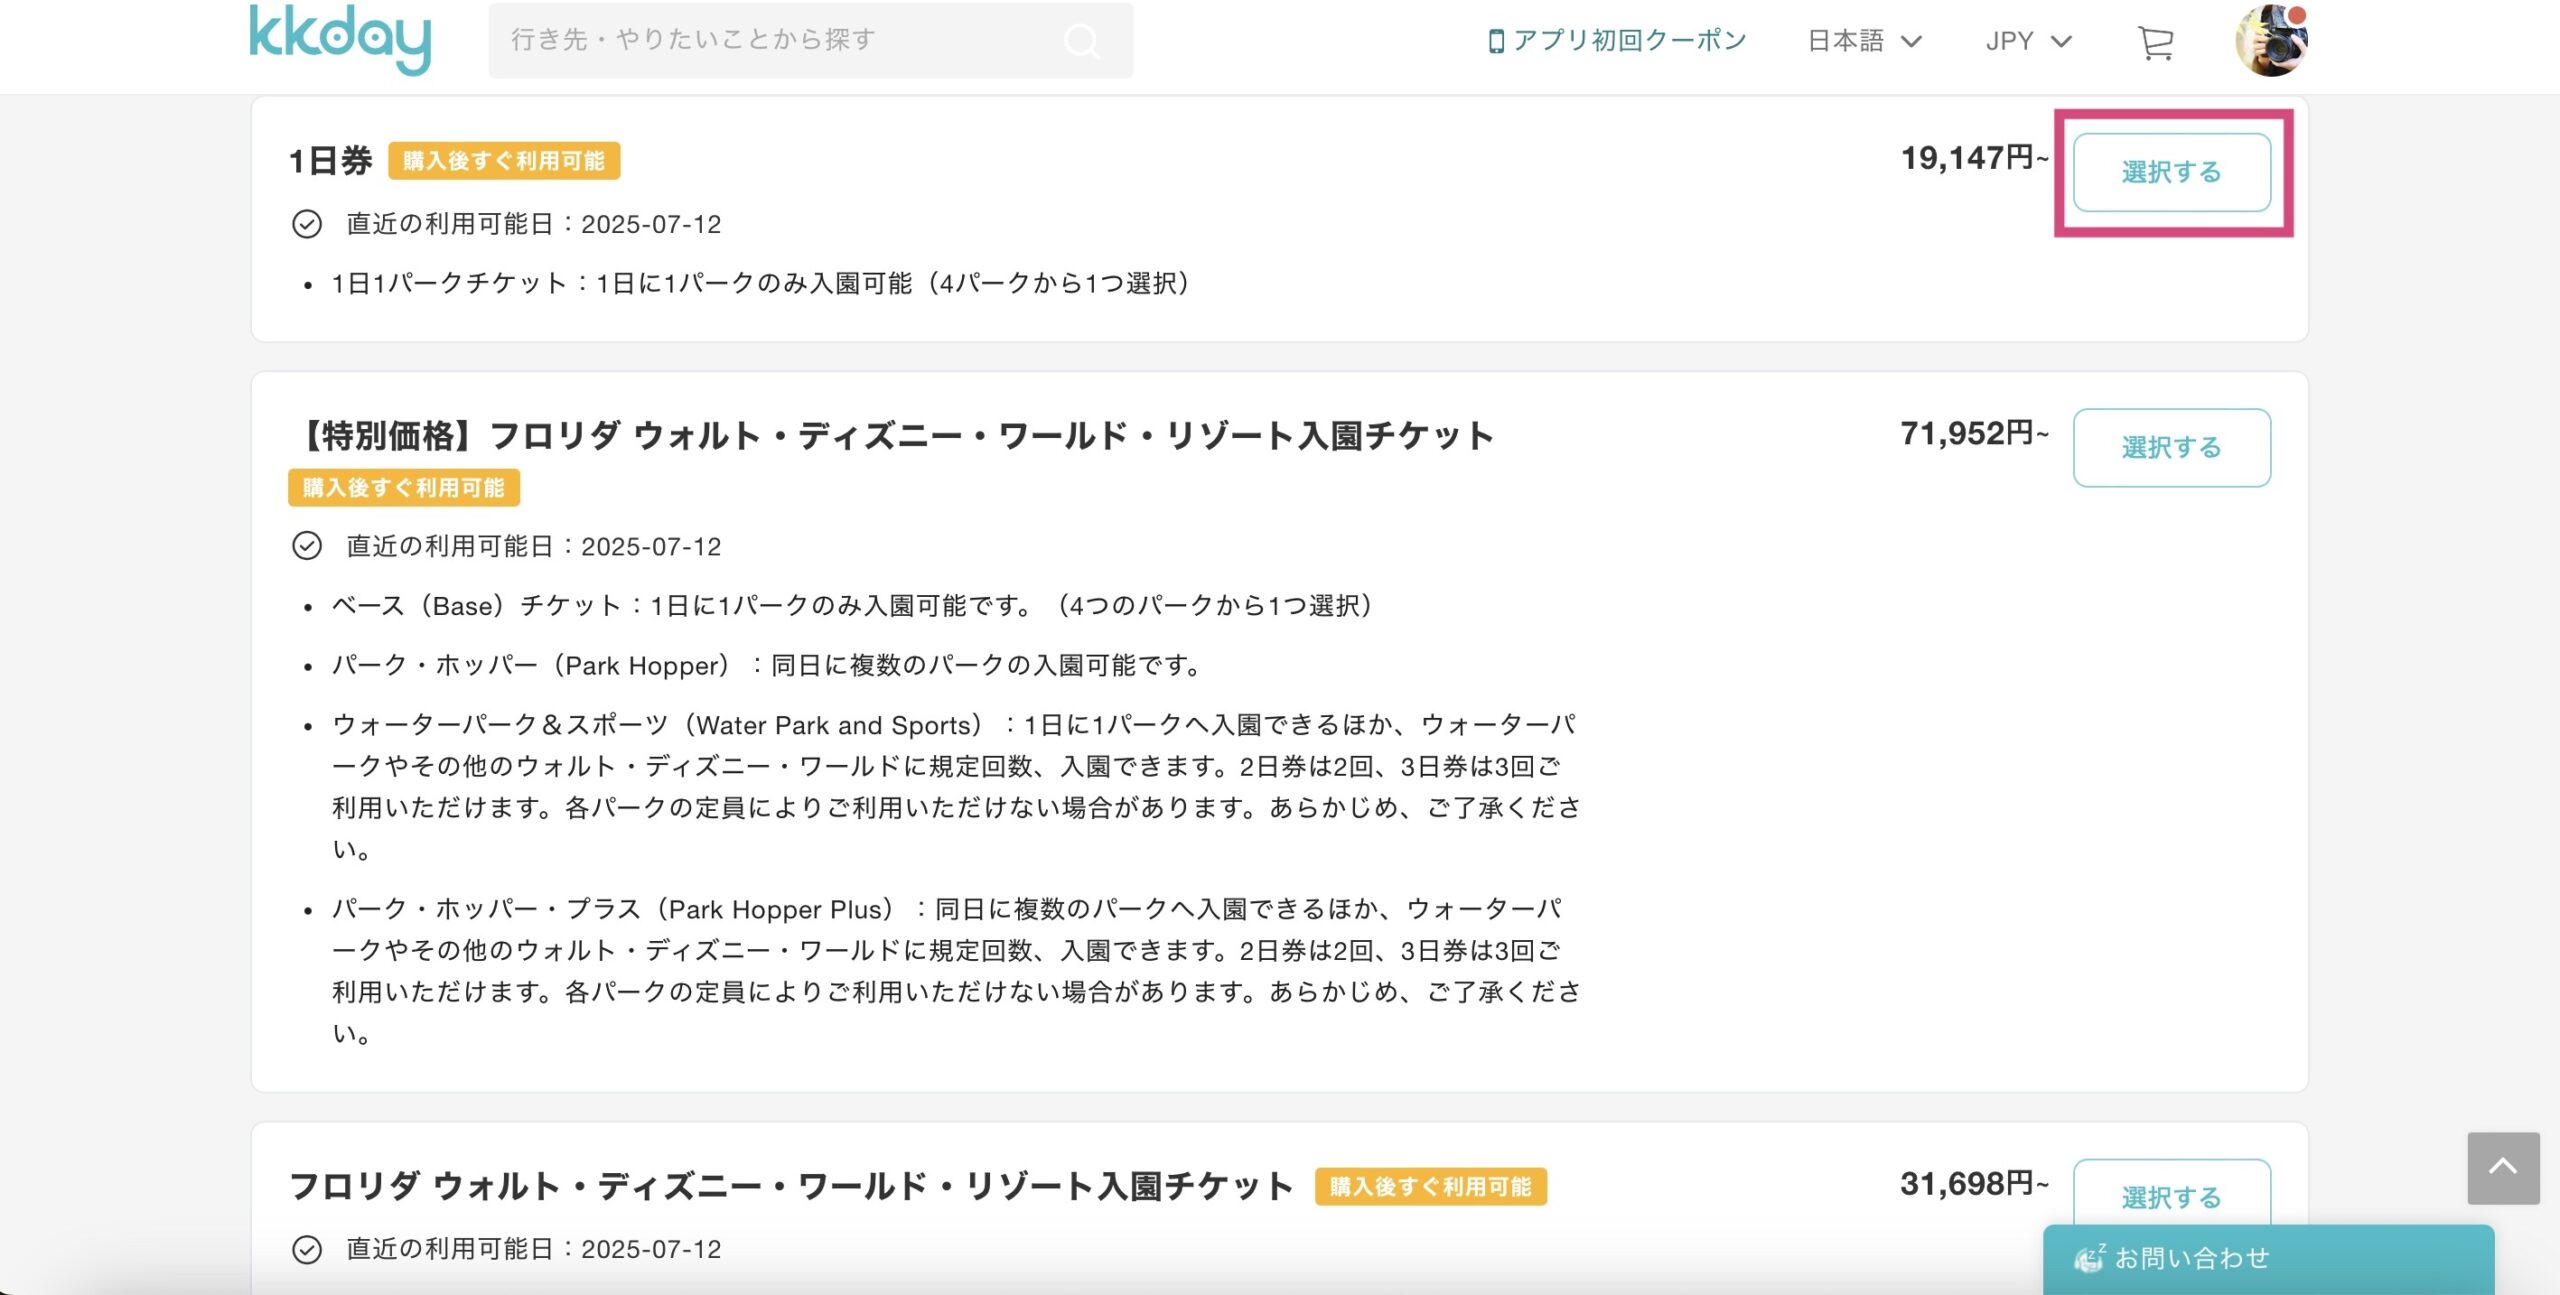The height and width of the screenshot is (1295, 2560).
Task: Click the checkmark icon under 1日券
Action: click(x=307, y=224)
